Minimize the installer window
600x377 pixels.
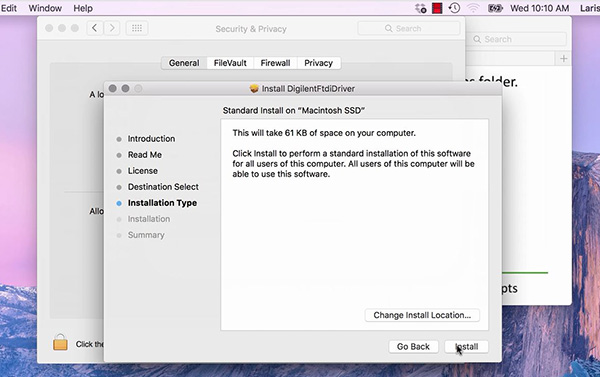tap(125, 88)
